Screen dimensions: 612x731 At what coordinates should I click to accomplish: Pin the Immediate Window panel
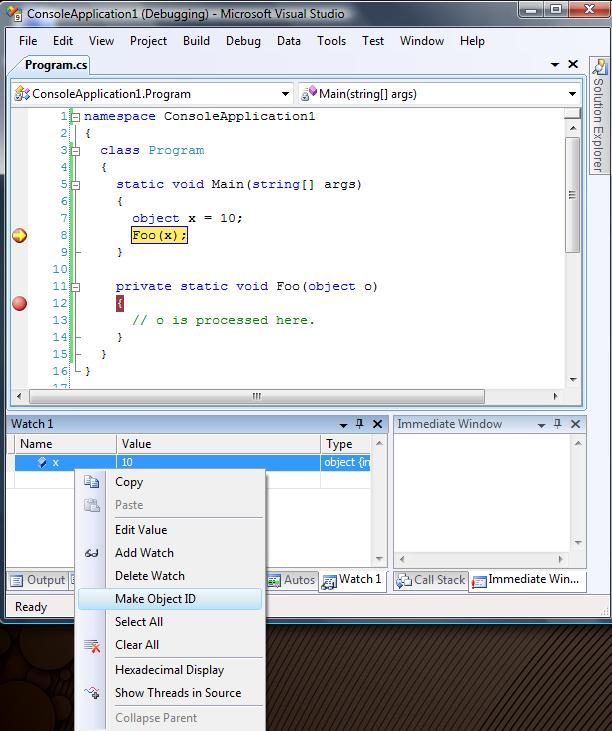pos(557,424)
